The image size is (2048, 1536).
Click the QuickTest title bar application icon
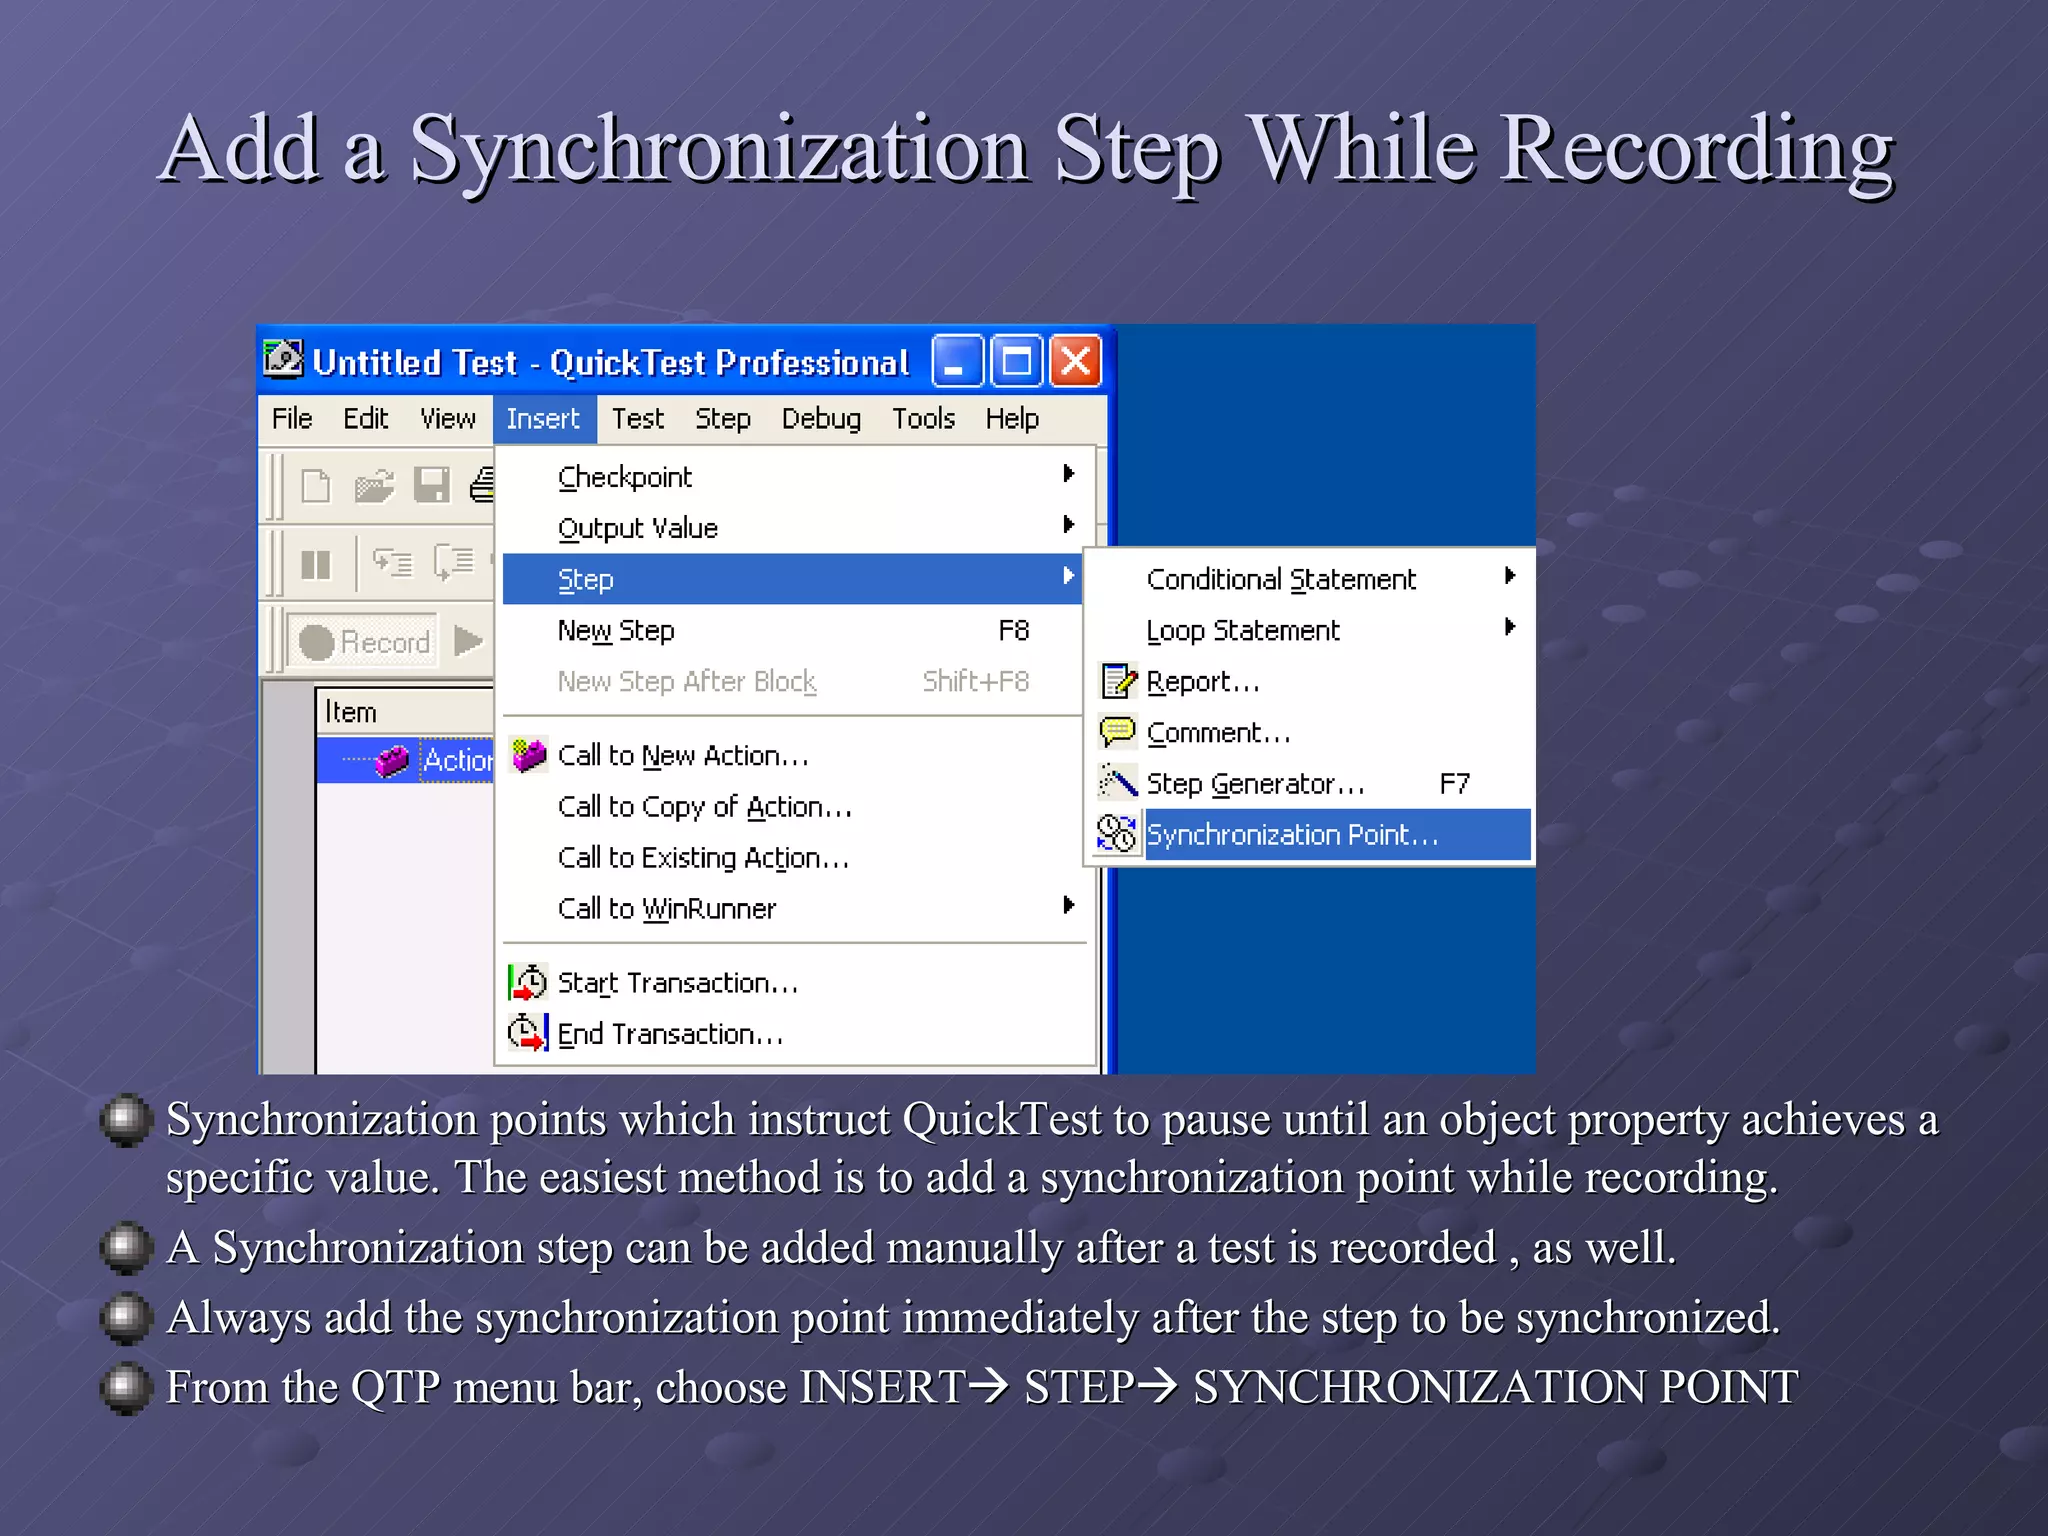point(283,358)
